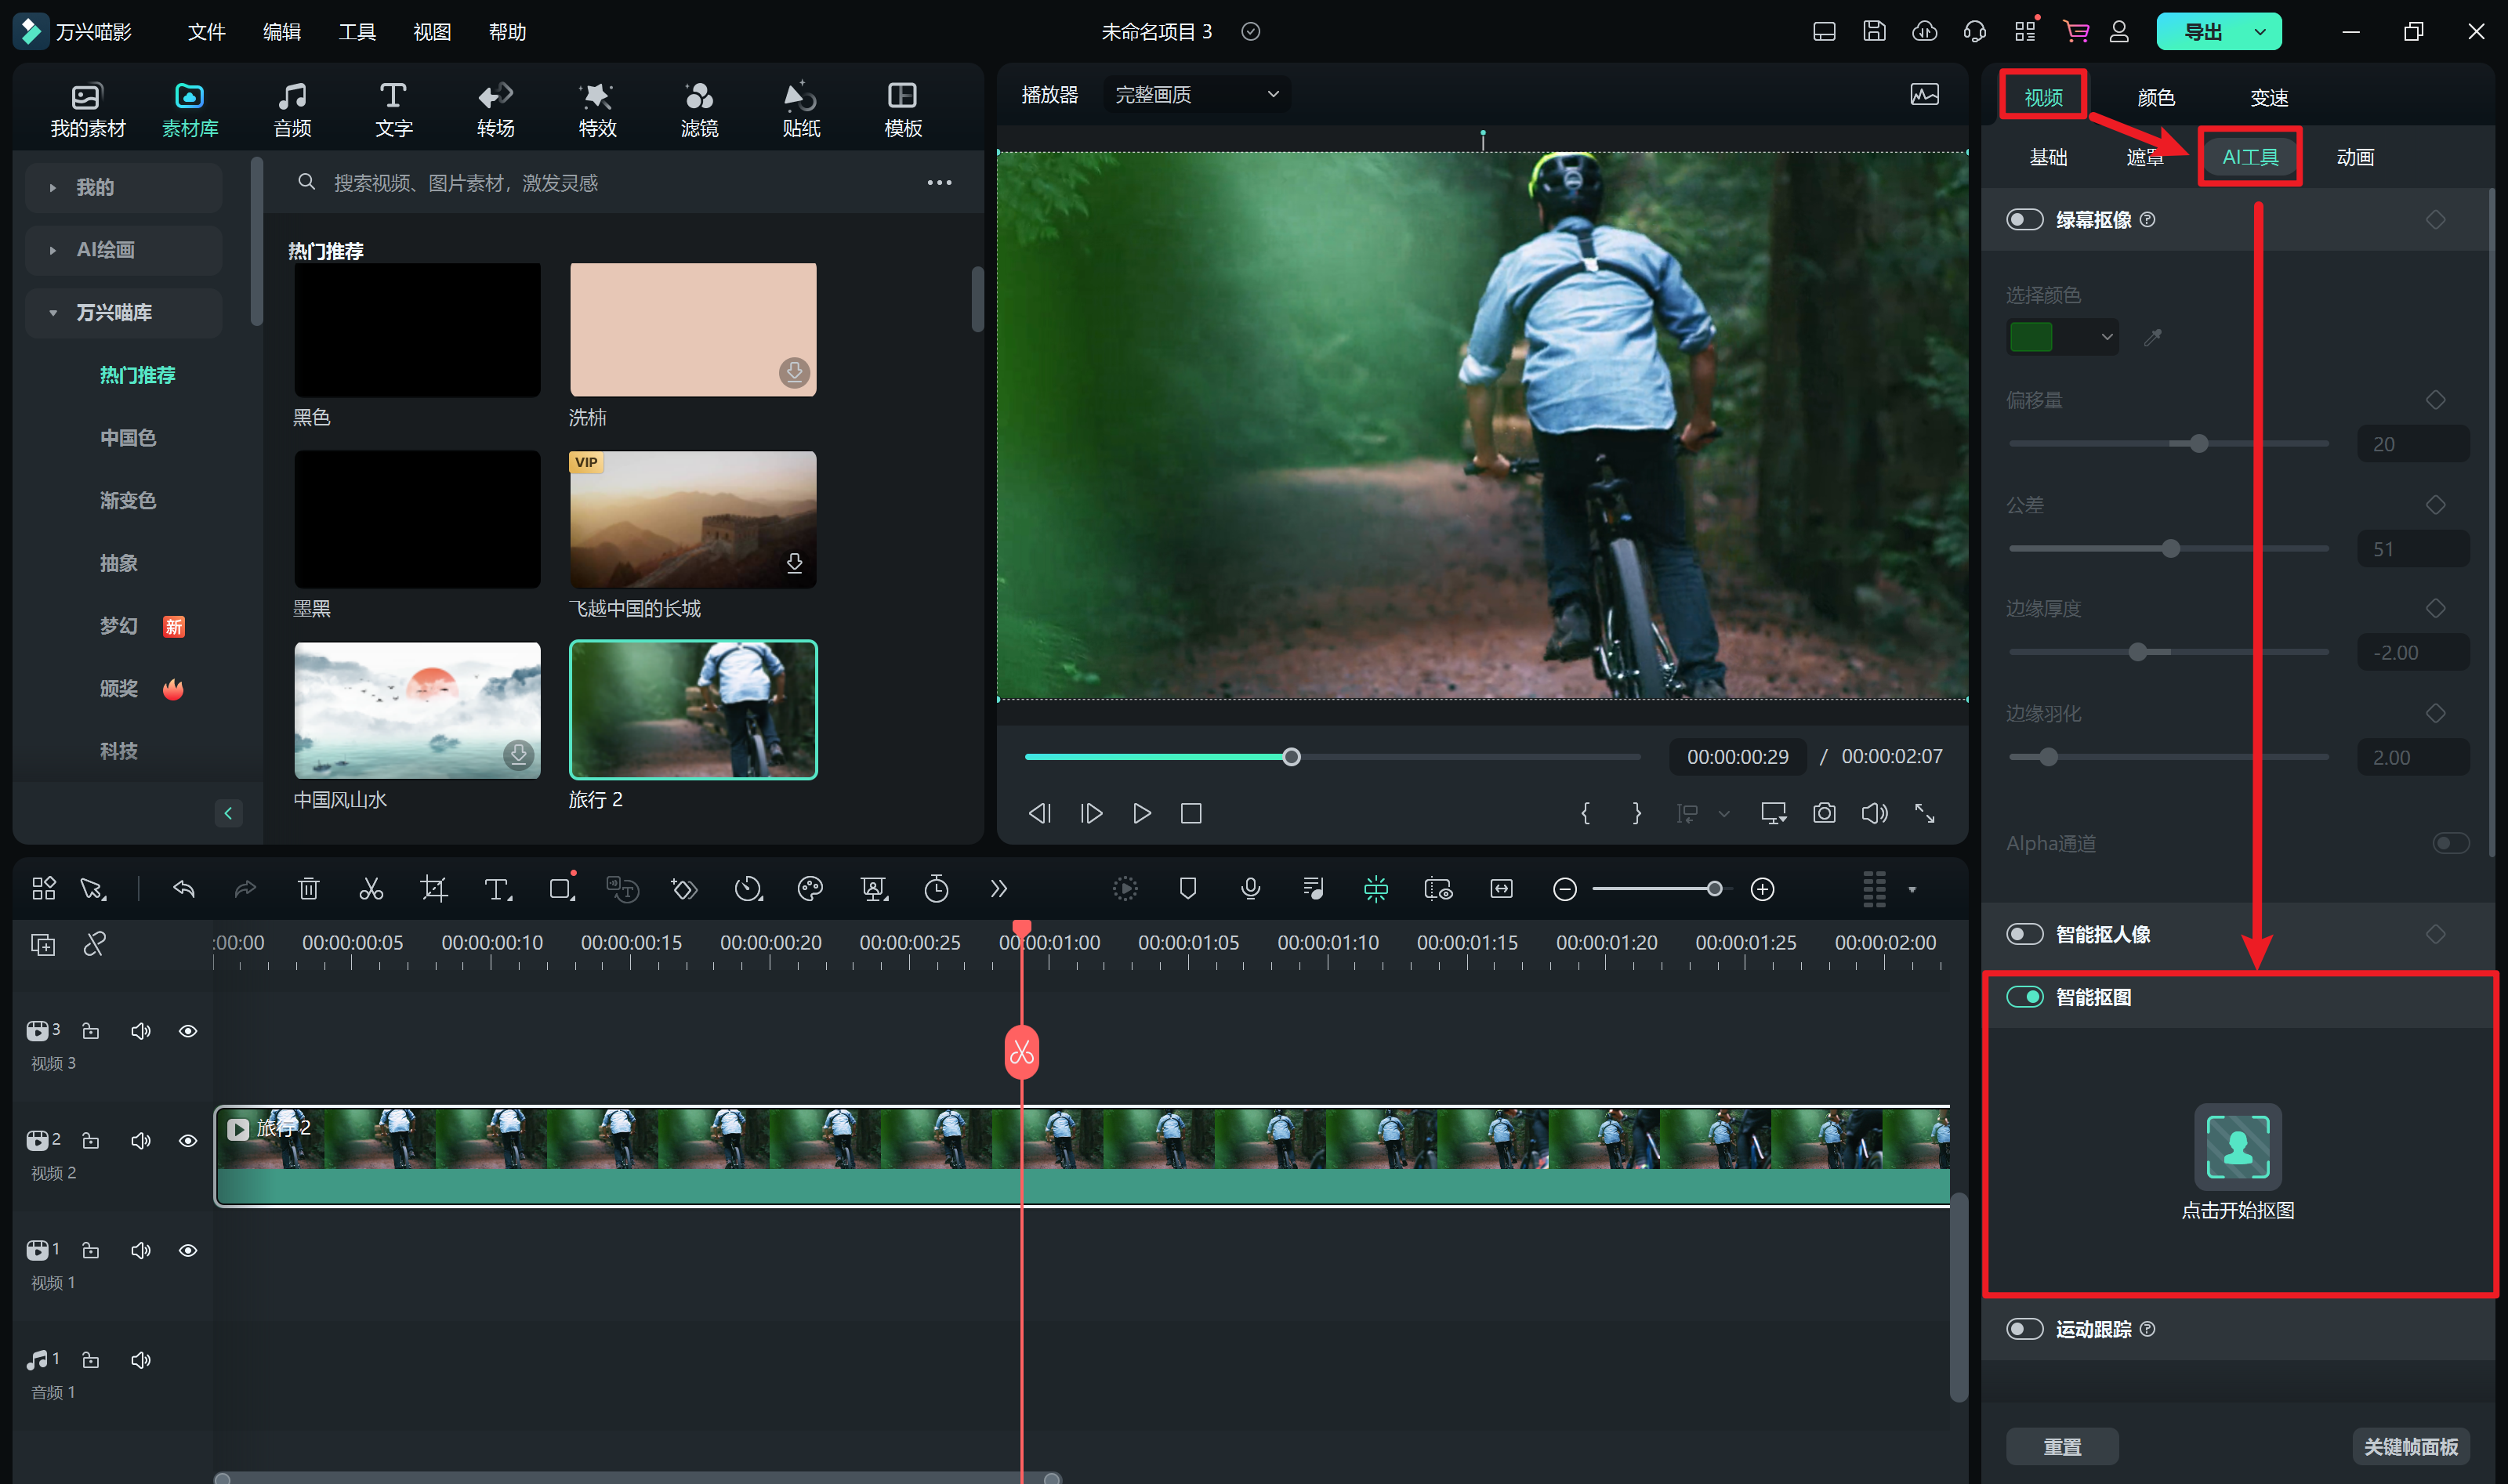The width and height of the screenshot is (2508, 1484).
Task: Open the 导出 export dropdown arrow
Action: point(2260,32)
